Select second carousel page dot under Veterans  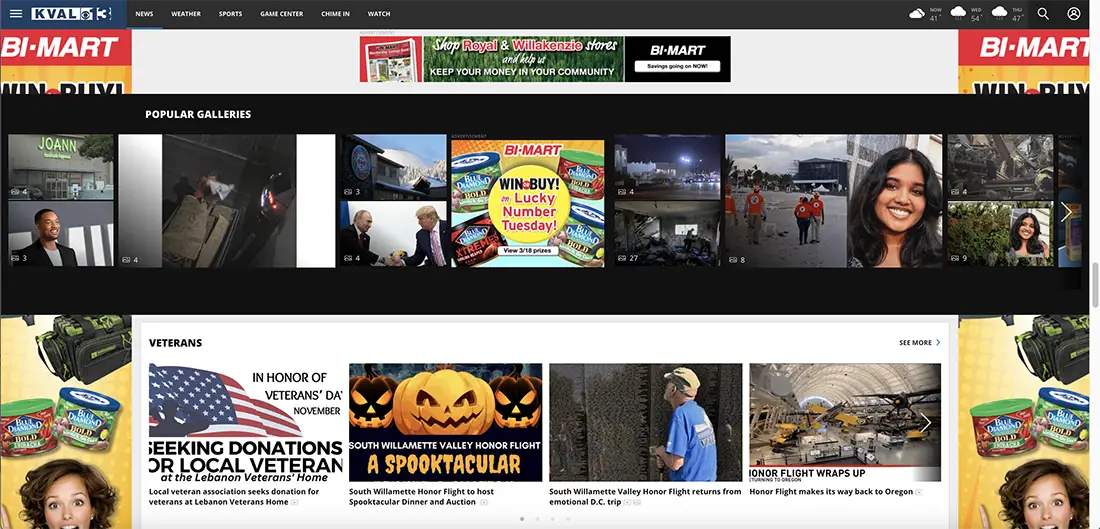coord(537,519)
